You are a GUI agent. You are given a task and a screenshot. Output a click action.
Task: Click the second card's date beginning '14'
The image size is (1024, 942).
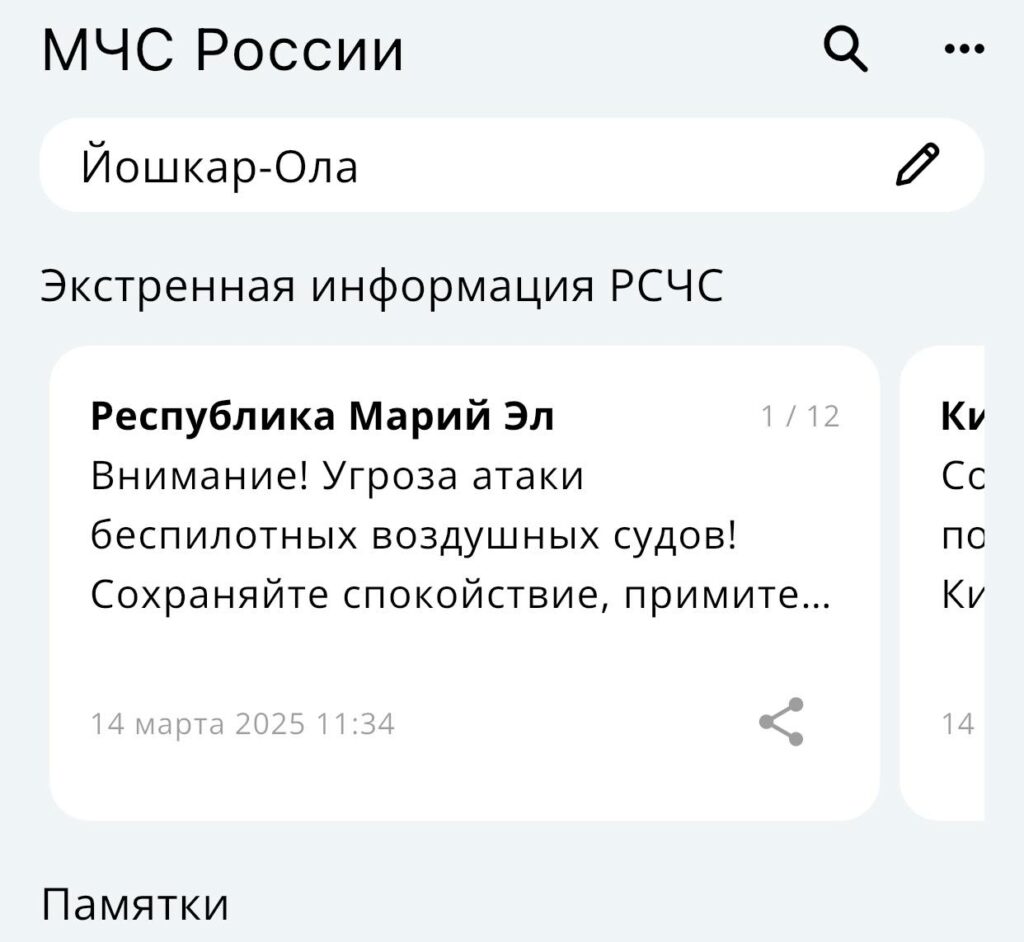click(x=957, y=724)
